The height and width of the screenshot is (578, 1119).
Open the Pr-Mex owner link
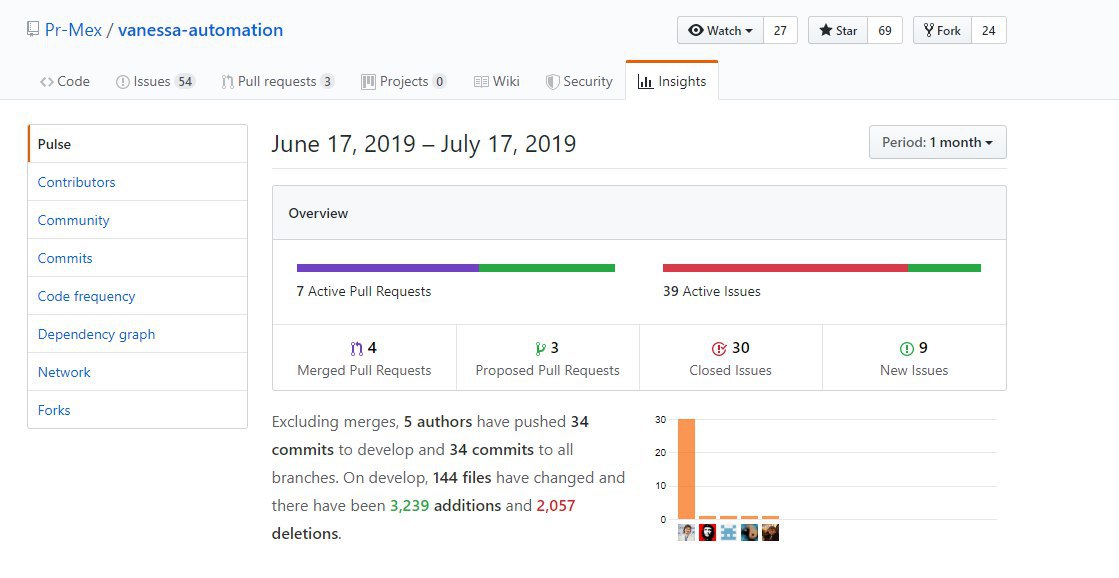pos(74,30)
